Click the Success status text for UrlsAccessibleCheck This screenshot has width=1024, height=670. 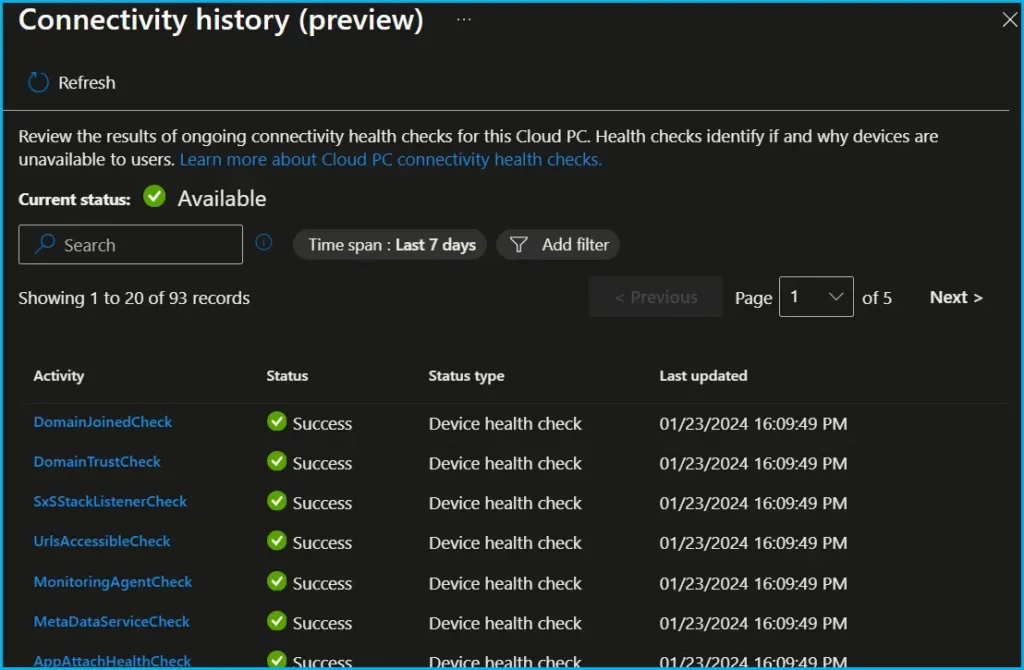tap(323, 543)
